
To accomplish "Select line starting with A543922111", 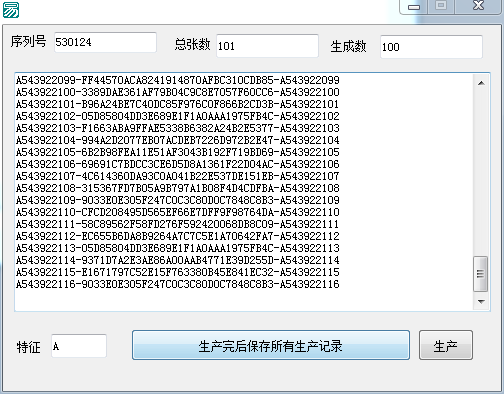I will (178, 224).
